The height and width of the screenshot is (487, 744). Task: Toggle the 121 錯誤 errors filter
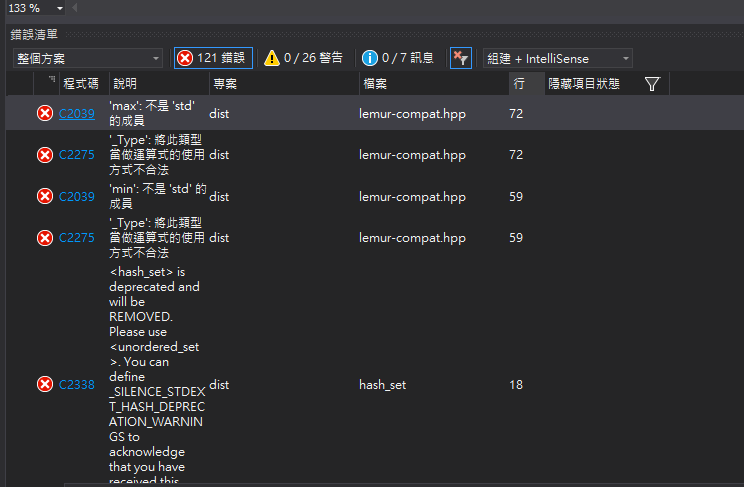[x=213, y=58]
